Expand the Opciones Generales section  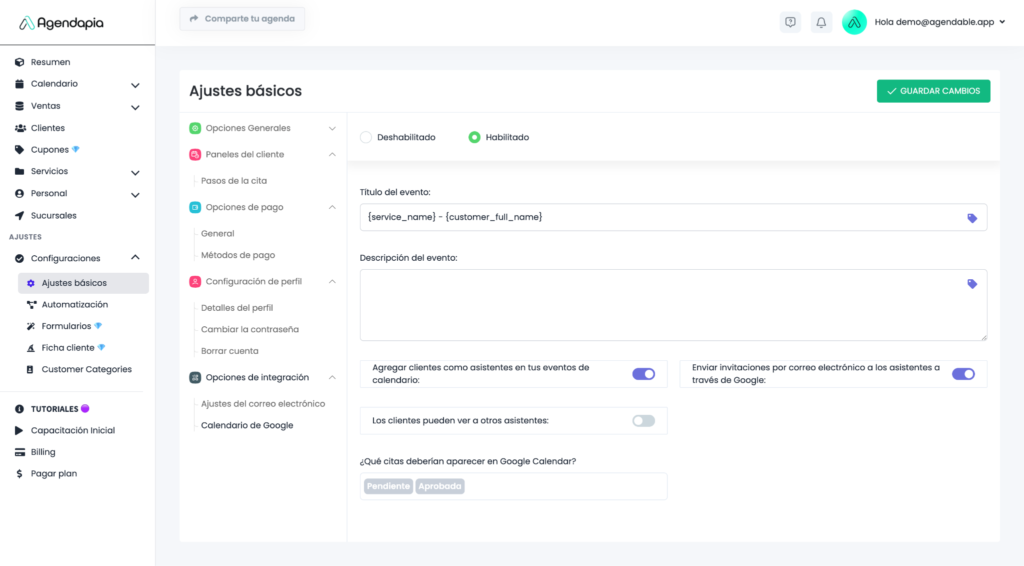[331, 128]
